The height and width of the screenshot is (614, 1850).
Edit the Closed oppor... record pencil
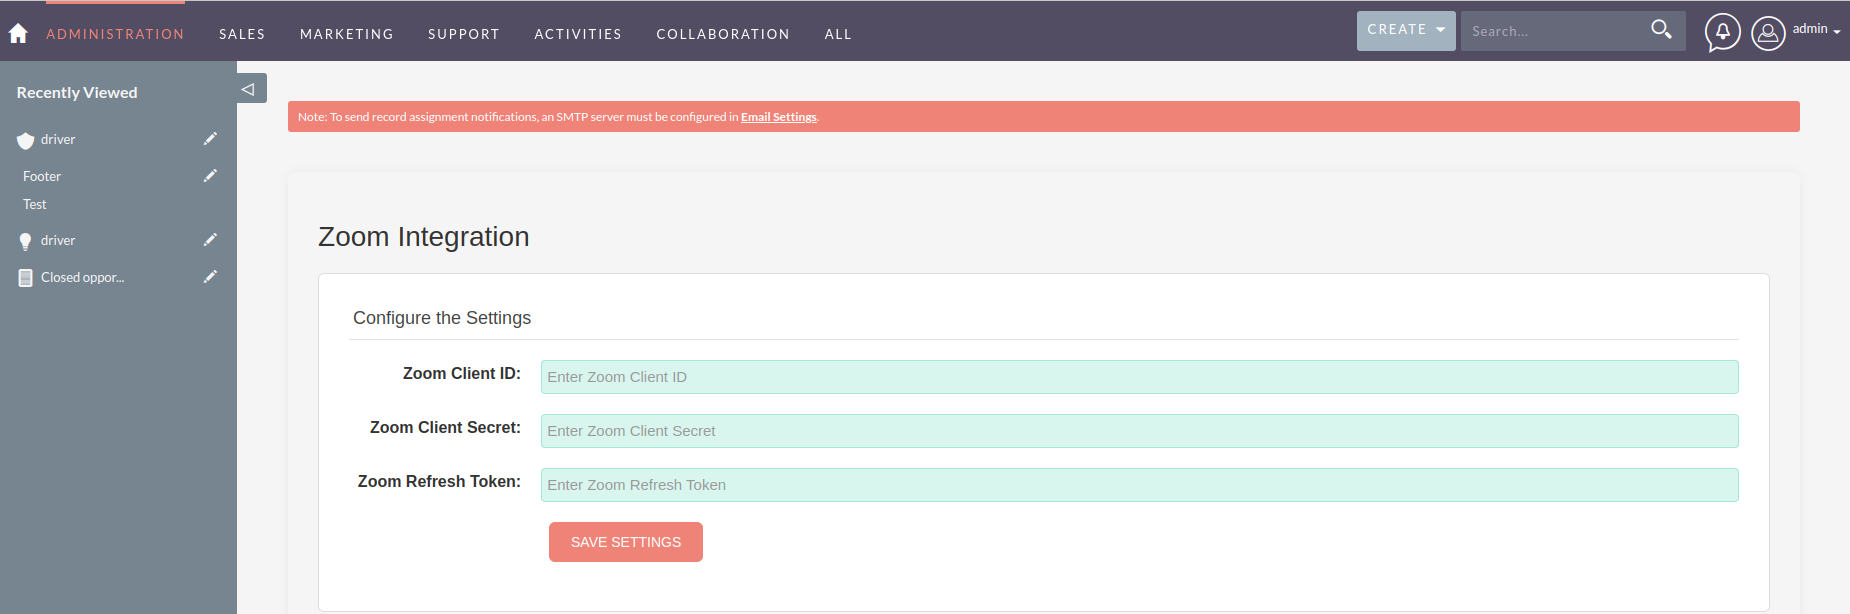[x=210, y=277]
